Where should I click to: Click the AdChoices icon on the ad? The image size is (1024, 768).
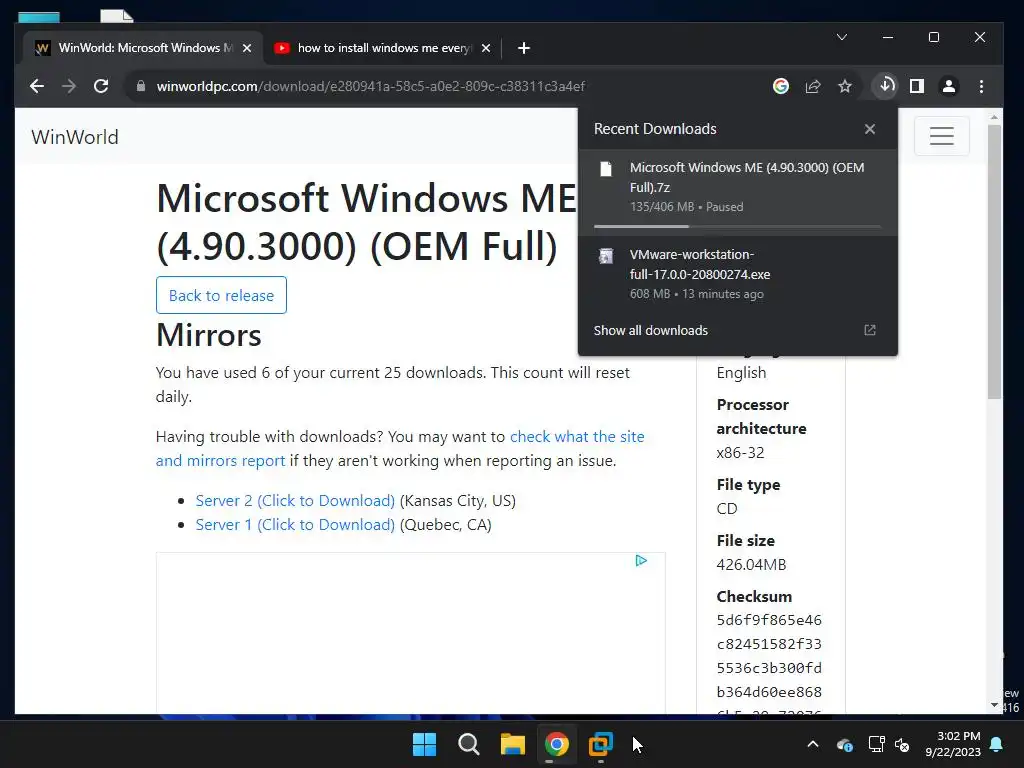[x=641, y=560]
